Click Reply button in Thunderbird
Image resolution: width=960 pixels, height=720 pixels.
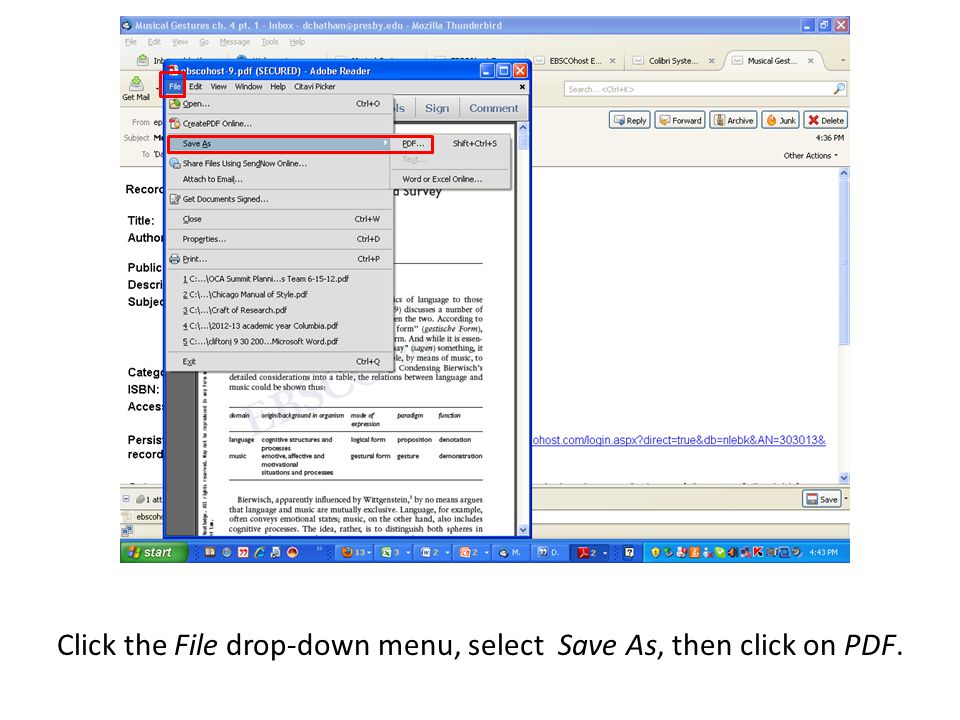click(629, 120)
